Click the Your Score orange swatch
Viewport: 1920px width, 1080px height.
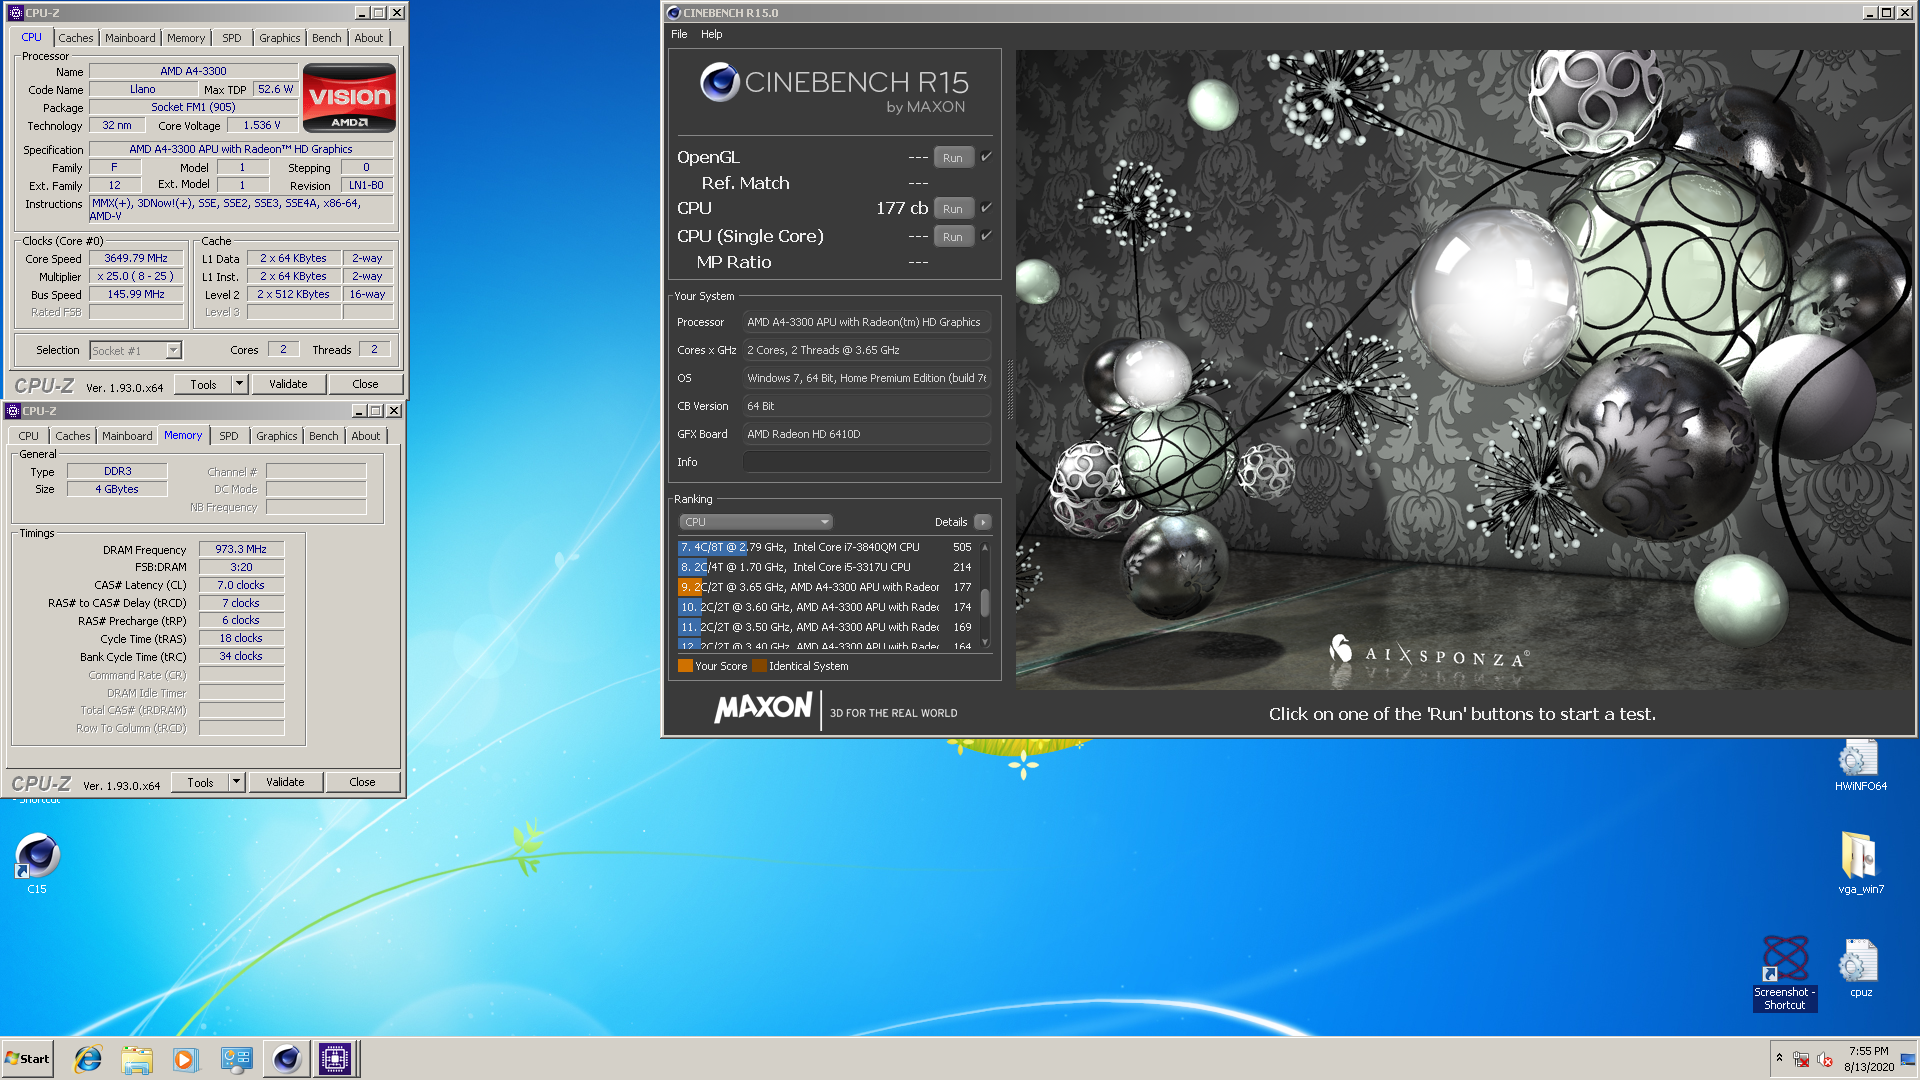[x=685, y=666]
